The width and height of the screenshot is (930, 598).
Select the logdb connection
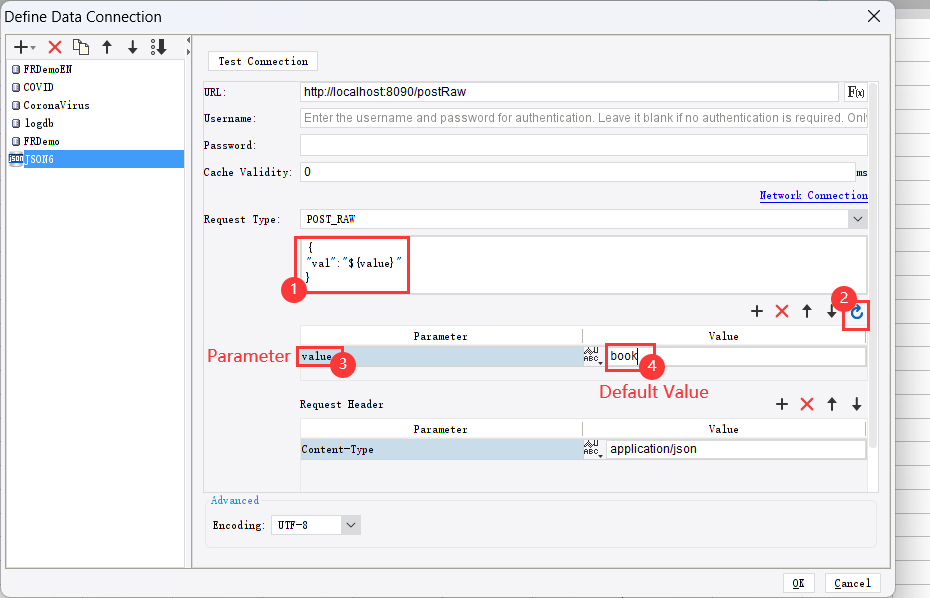click(38, 122)
